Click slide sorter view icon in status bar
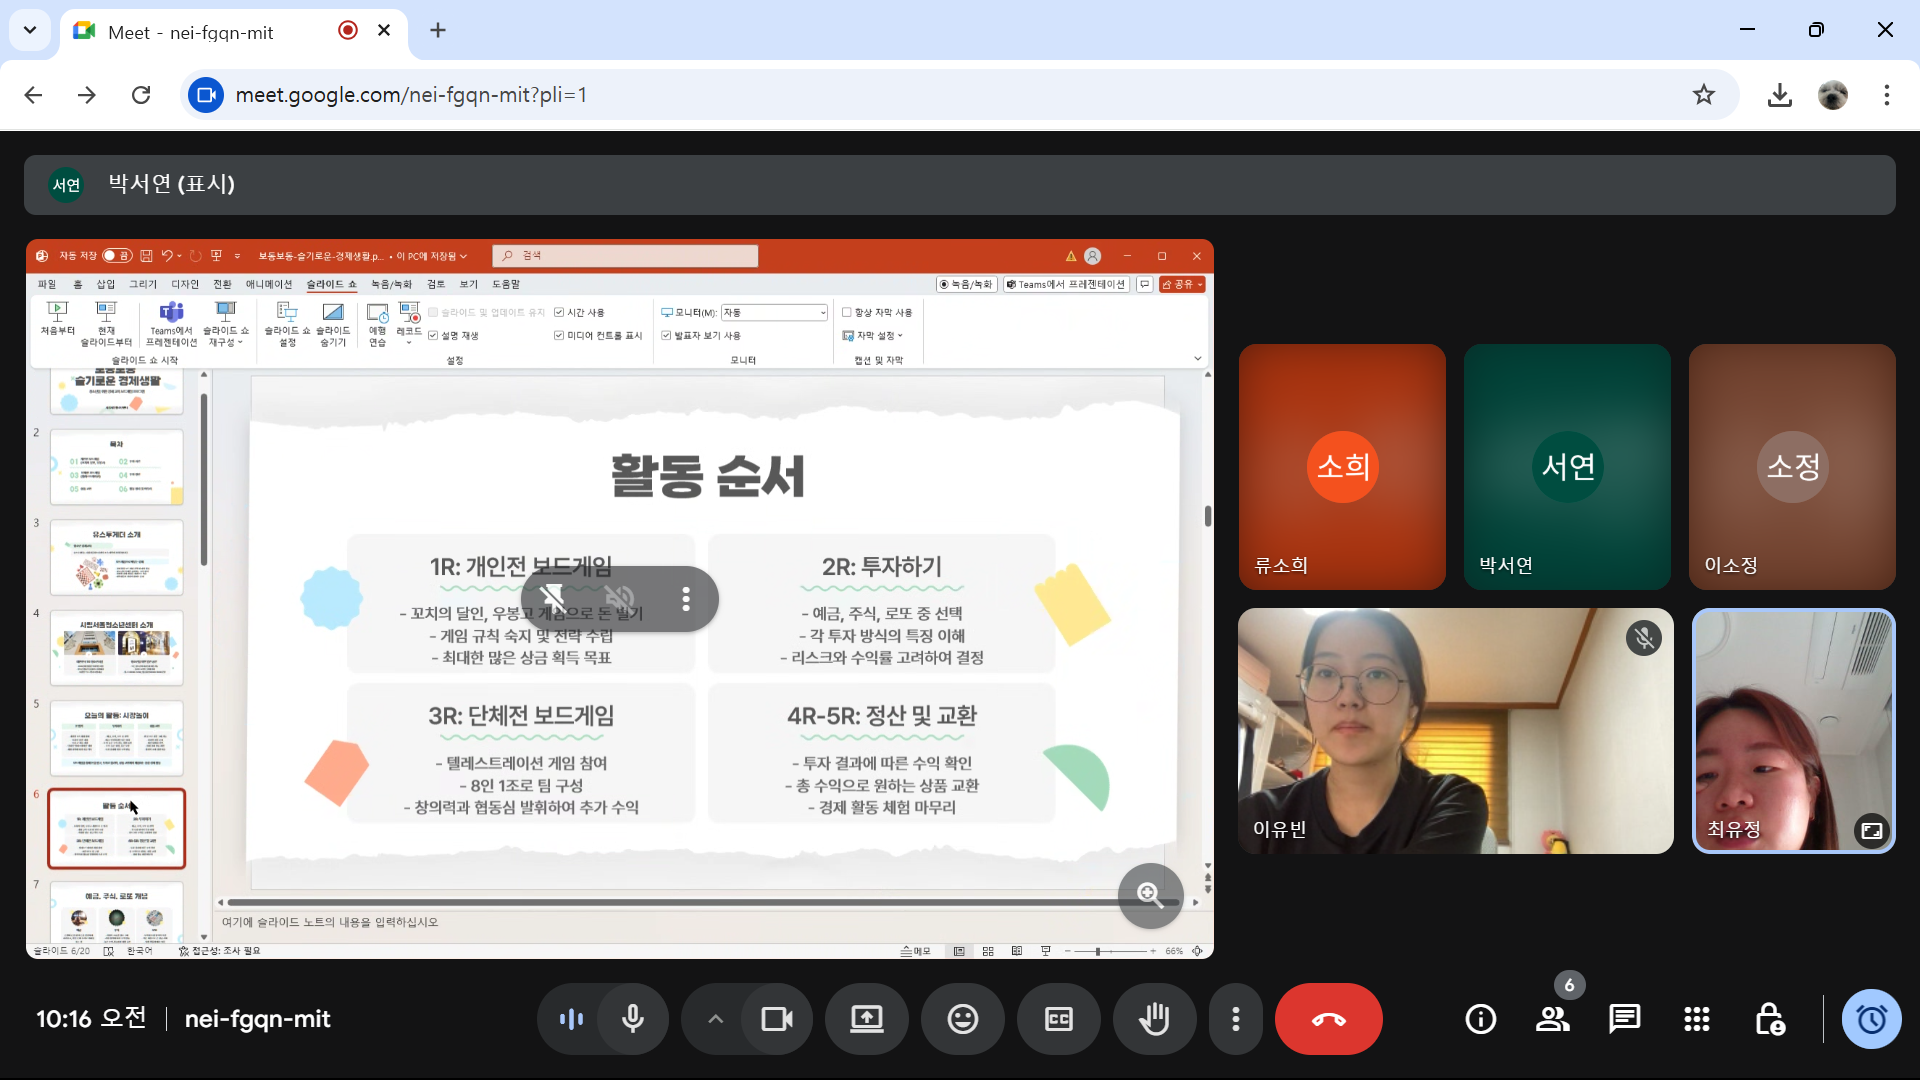The width and height of the screenshot is (1920, 1080). click(x=988, y=951)
